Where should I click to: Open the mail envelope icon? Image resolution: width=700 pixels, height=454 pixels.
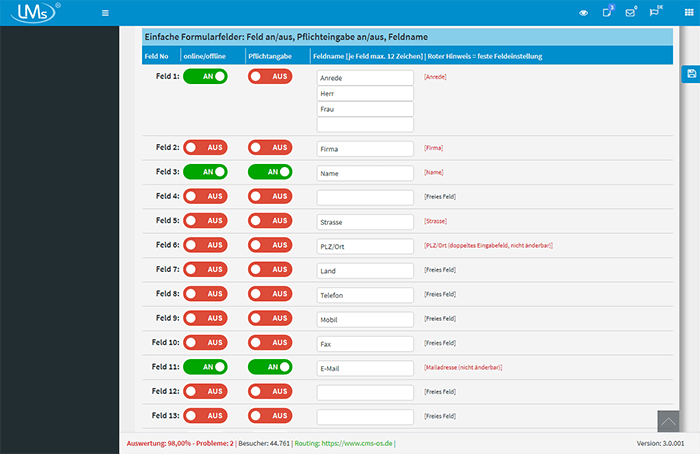(630, 13)
